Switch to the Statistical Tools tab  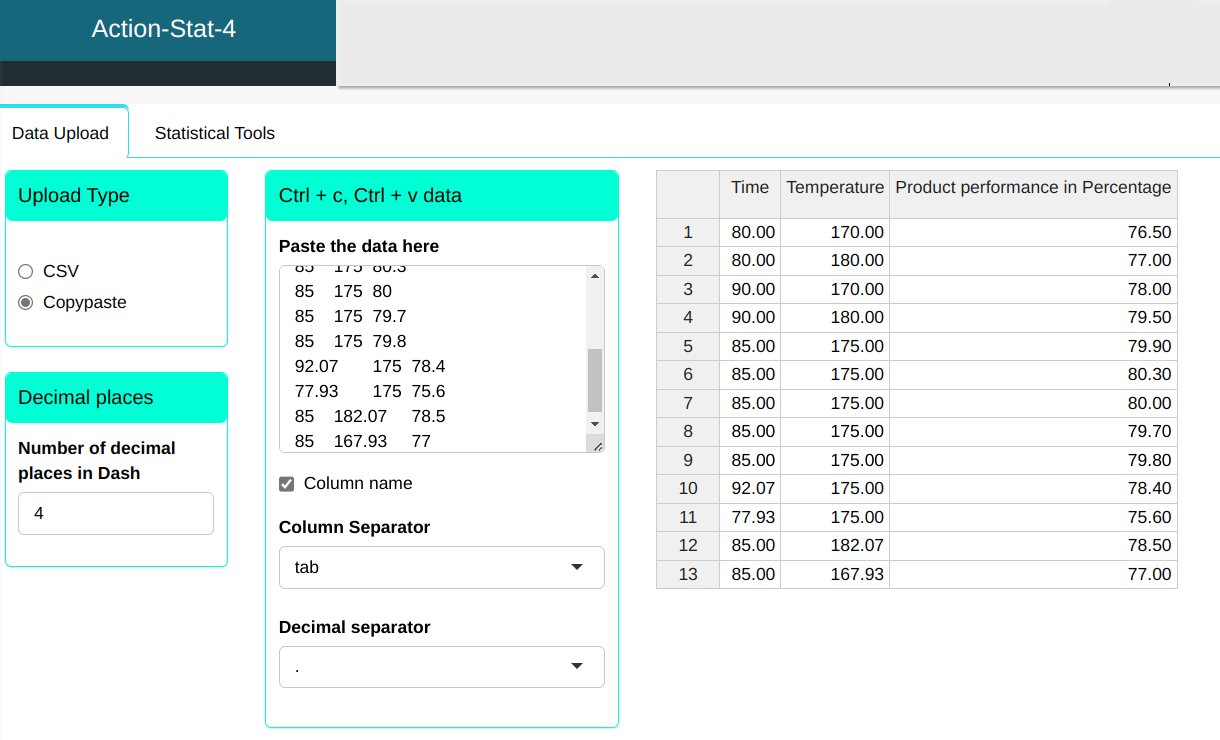coord(214,133)
